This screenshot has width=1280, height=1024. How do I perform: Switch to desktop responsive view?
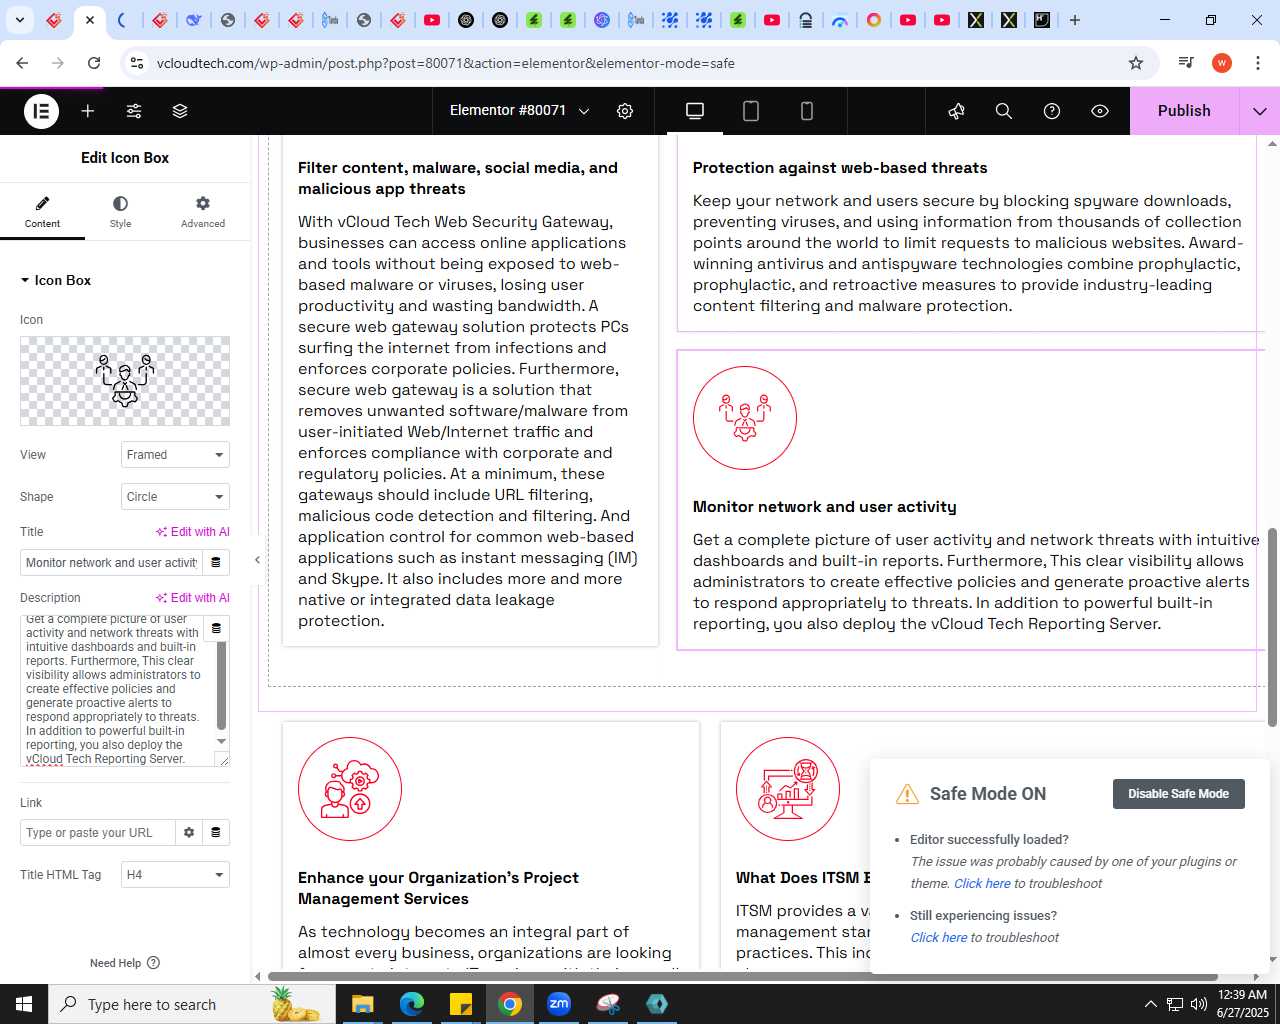(695, 111)
